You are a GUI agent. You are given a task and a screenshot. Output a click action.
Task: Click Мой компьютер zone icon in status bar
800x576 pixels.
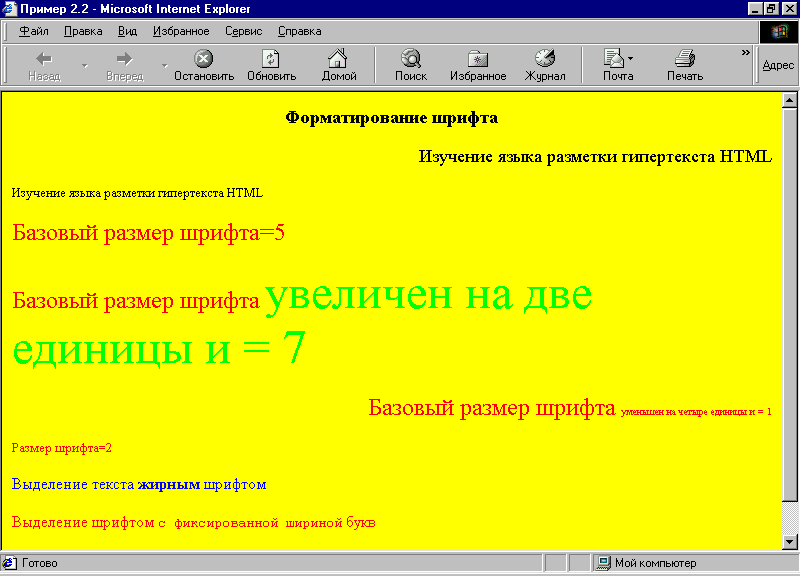(x=604, y=563)
